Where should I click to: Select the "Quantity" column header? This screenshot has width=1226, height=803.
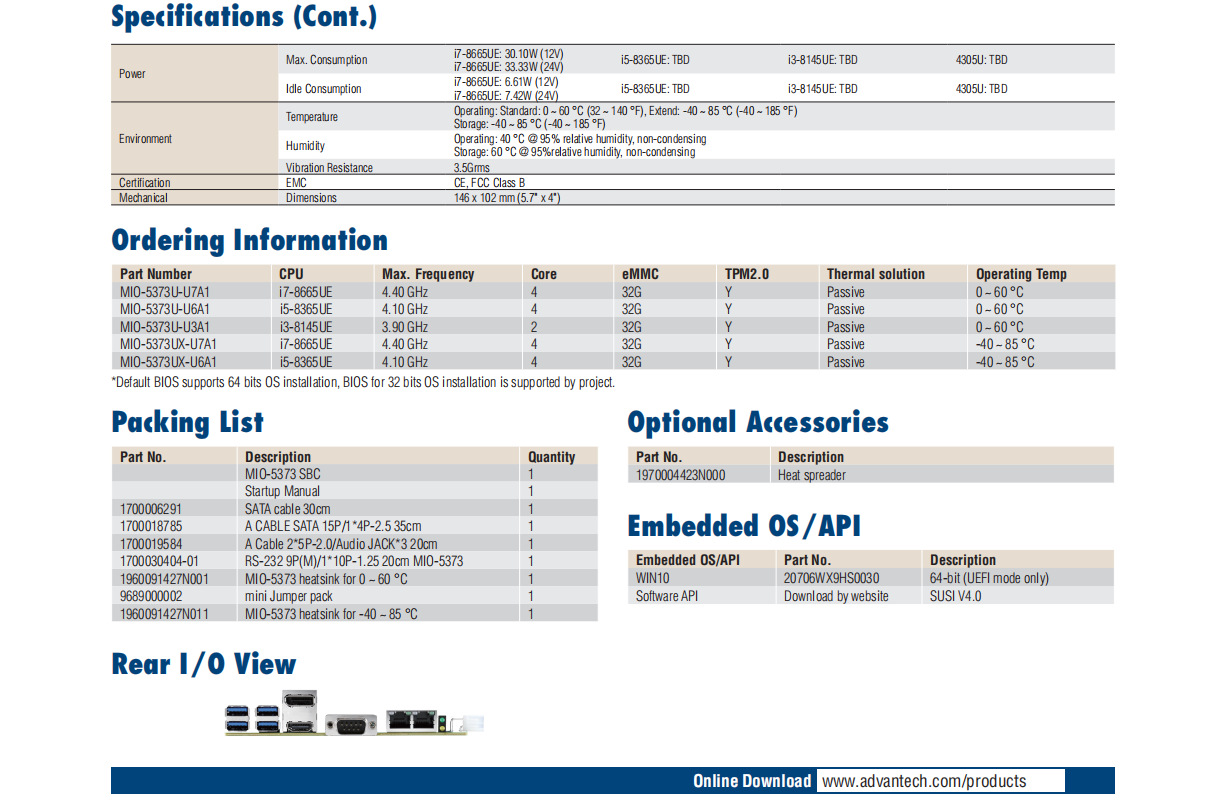(552, 457)
